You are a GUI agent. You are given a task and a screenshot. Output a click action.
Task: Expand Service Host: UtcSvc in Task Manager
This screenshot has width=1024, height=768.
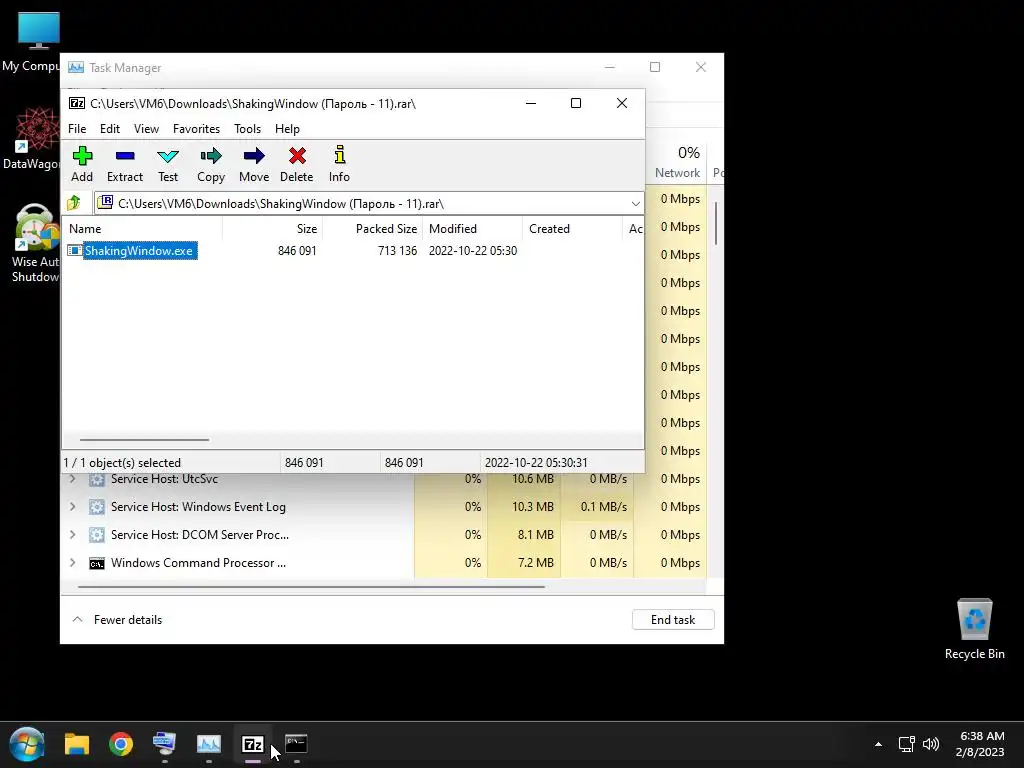(x=72, y=479)
